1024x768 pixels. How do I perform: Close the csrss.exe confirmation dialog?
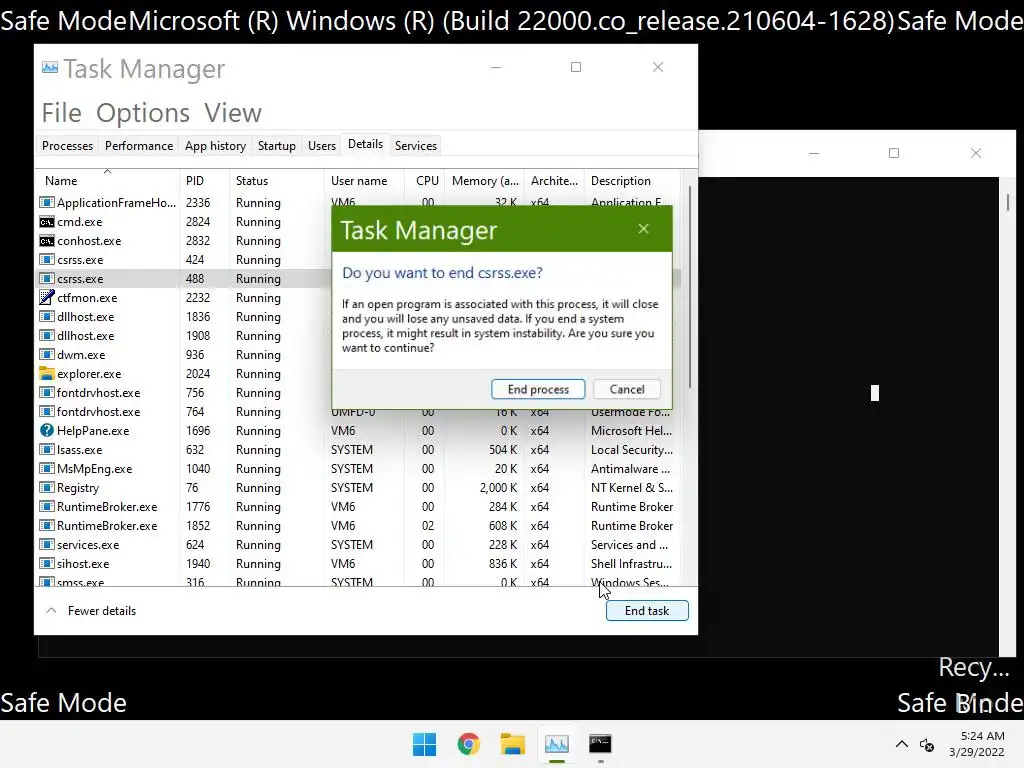click(x=643, y=229)
